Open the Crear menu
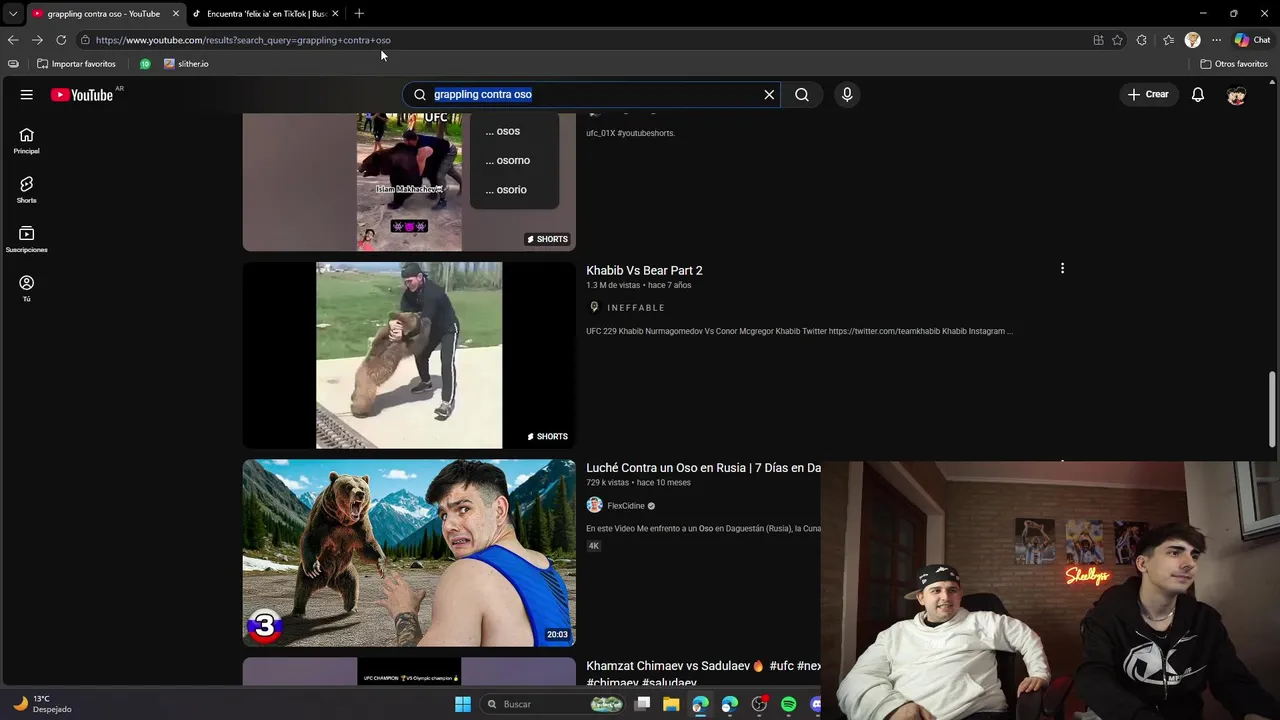 (x=1148, y=95)
